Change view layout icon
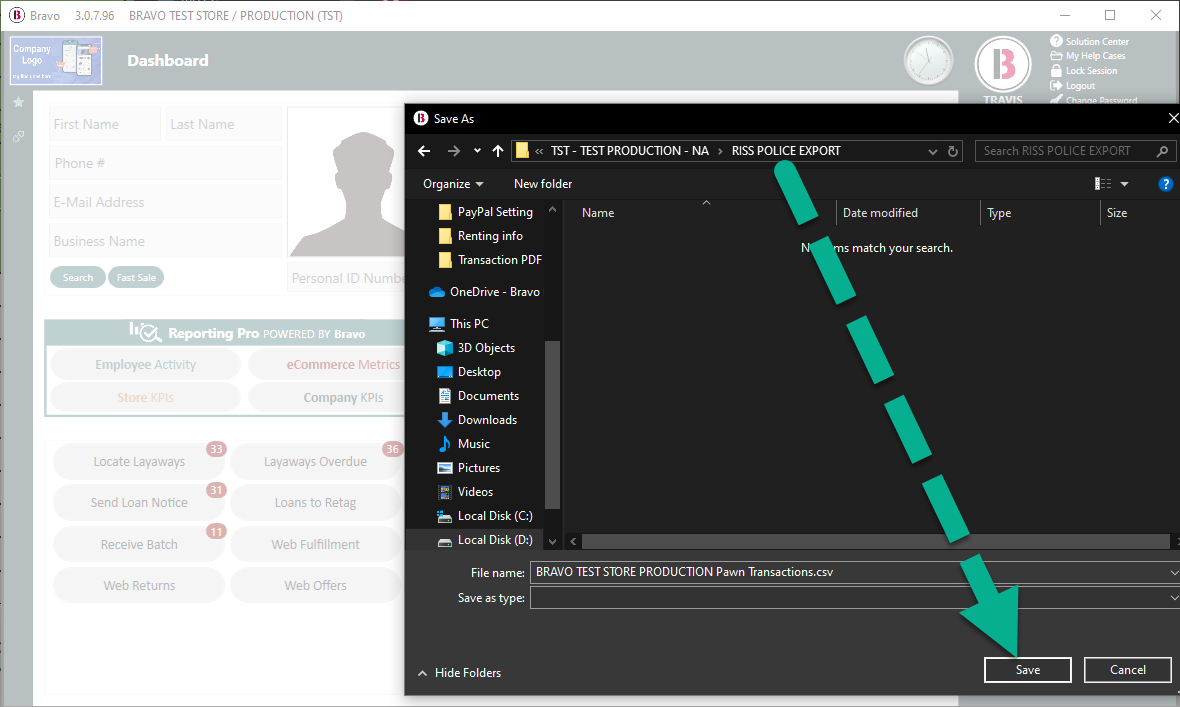This screenshot has width=1180, height=707. [1102, 184]
